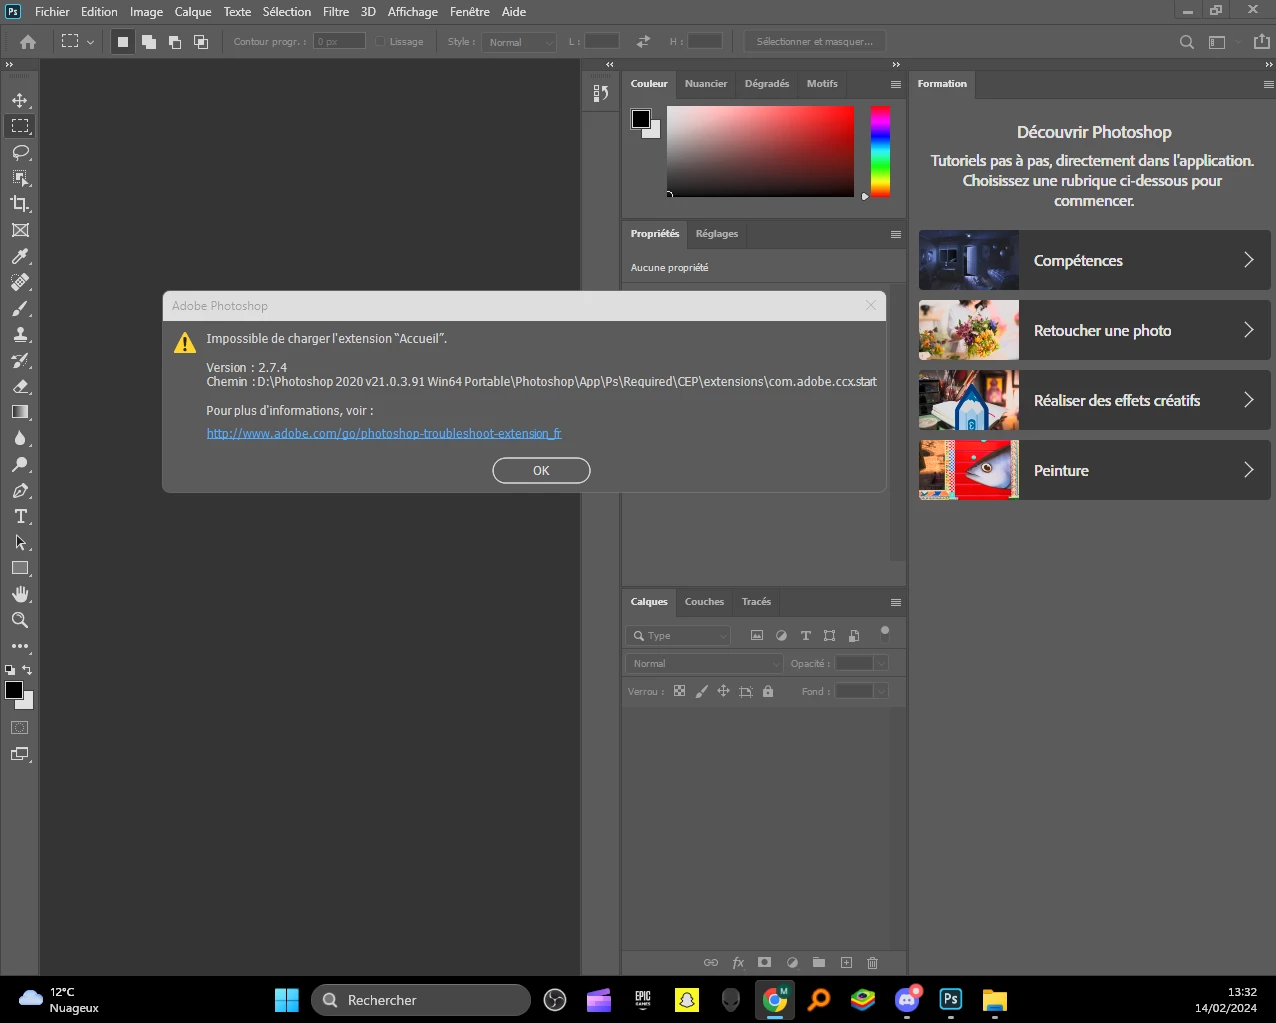Select the Frame tool
This screenshot has width=1276, height=1023.
coord(20,230)
